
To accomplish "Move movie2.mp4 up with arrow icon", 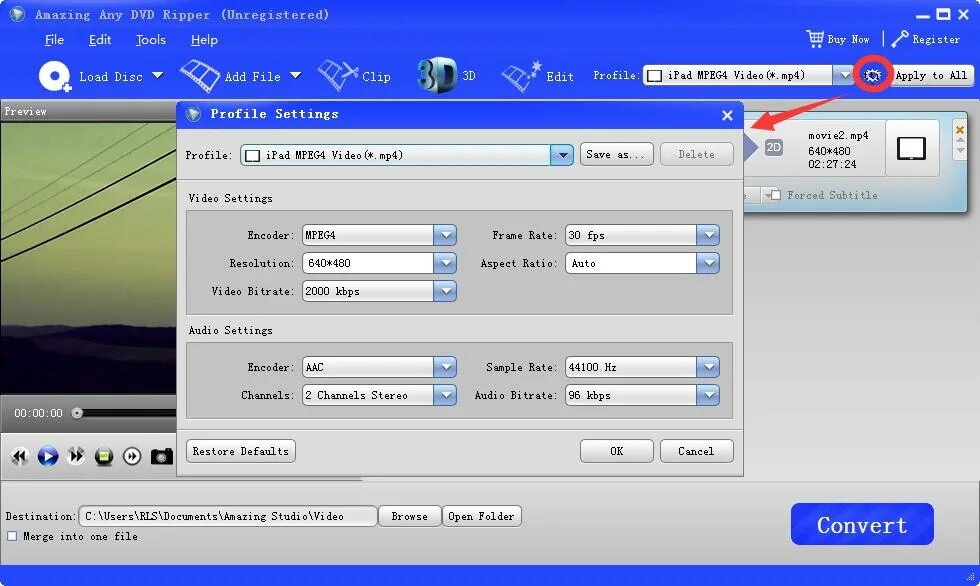I will 960,141.
